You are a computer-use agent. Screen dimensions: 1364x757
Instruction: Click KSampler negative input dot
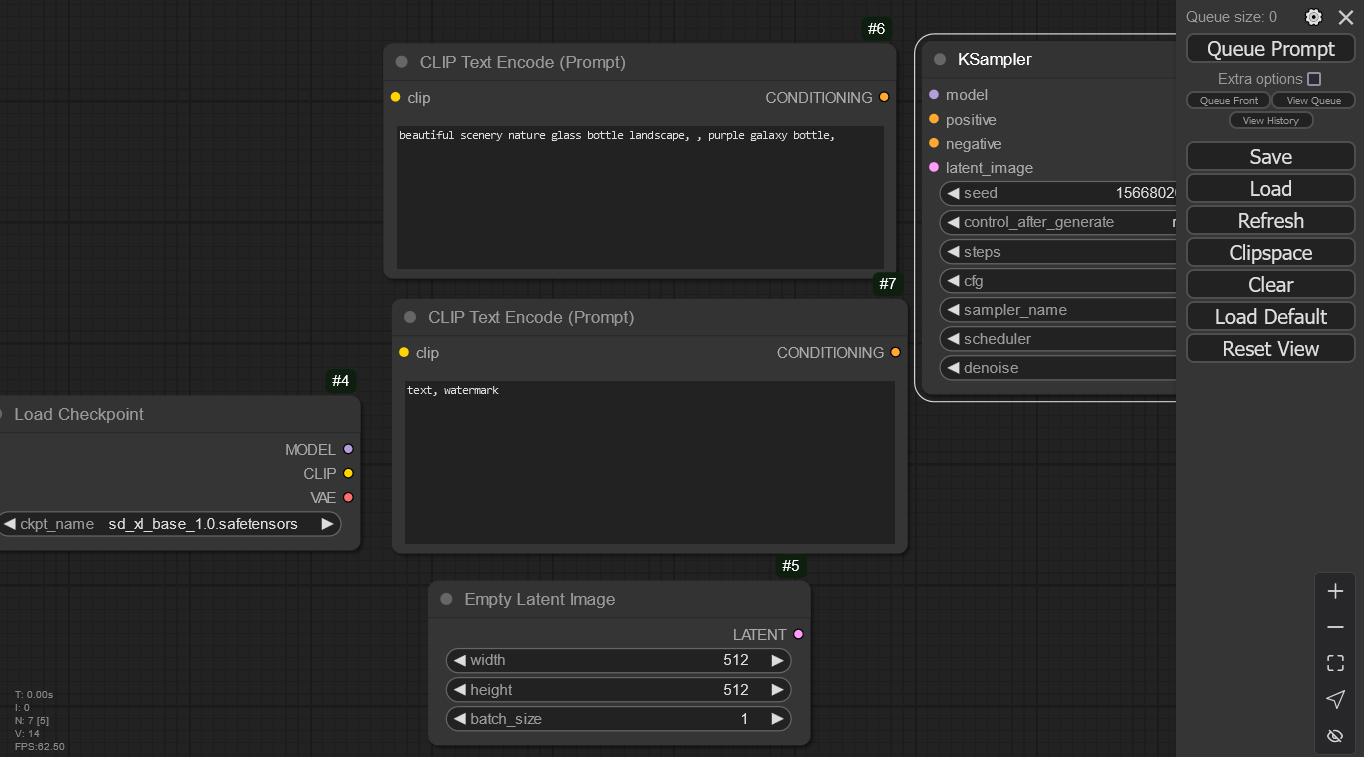(x=934, y=143)
